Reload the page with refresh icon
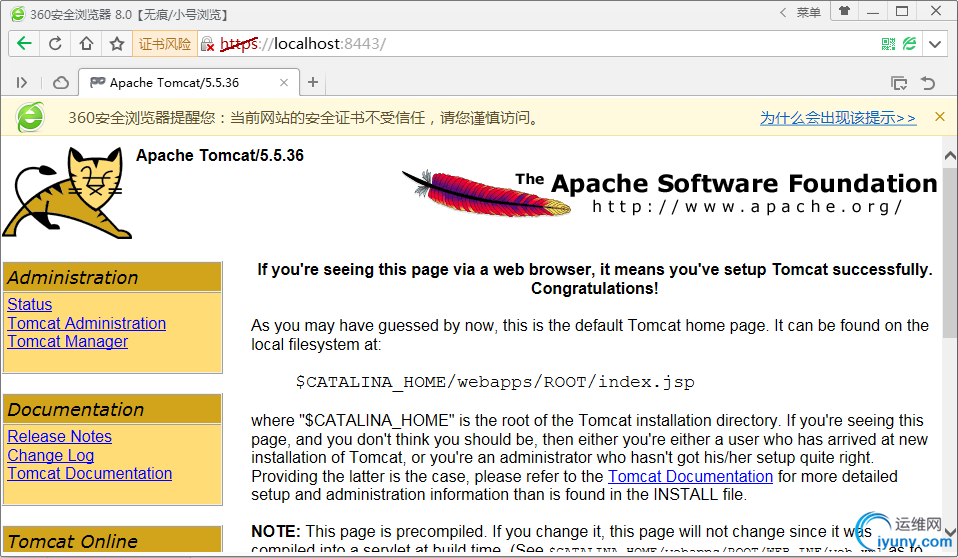The width and height of the screenshot is (958, 558). tap(56, 44)
